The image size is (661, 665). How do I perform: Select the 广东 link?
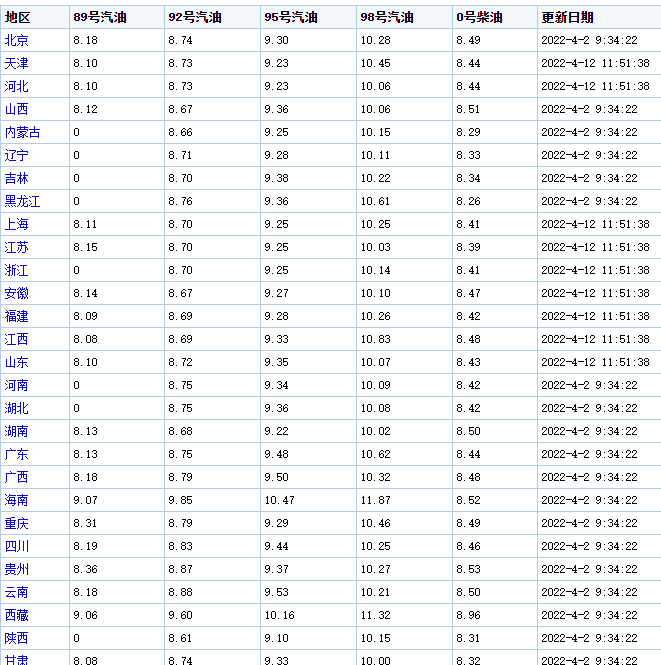coord(17,454)
